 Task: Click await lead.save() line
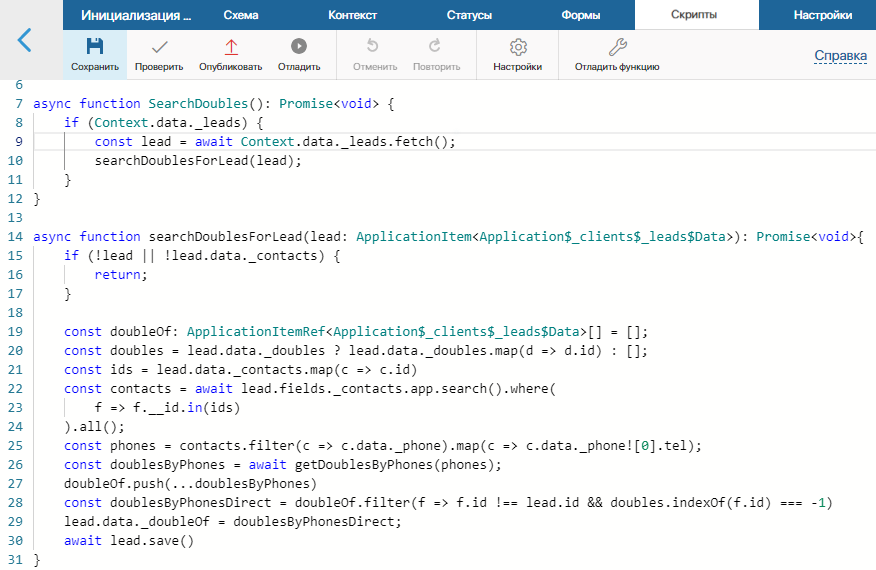(x=128, y=540)
